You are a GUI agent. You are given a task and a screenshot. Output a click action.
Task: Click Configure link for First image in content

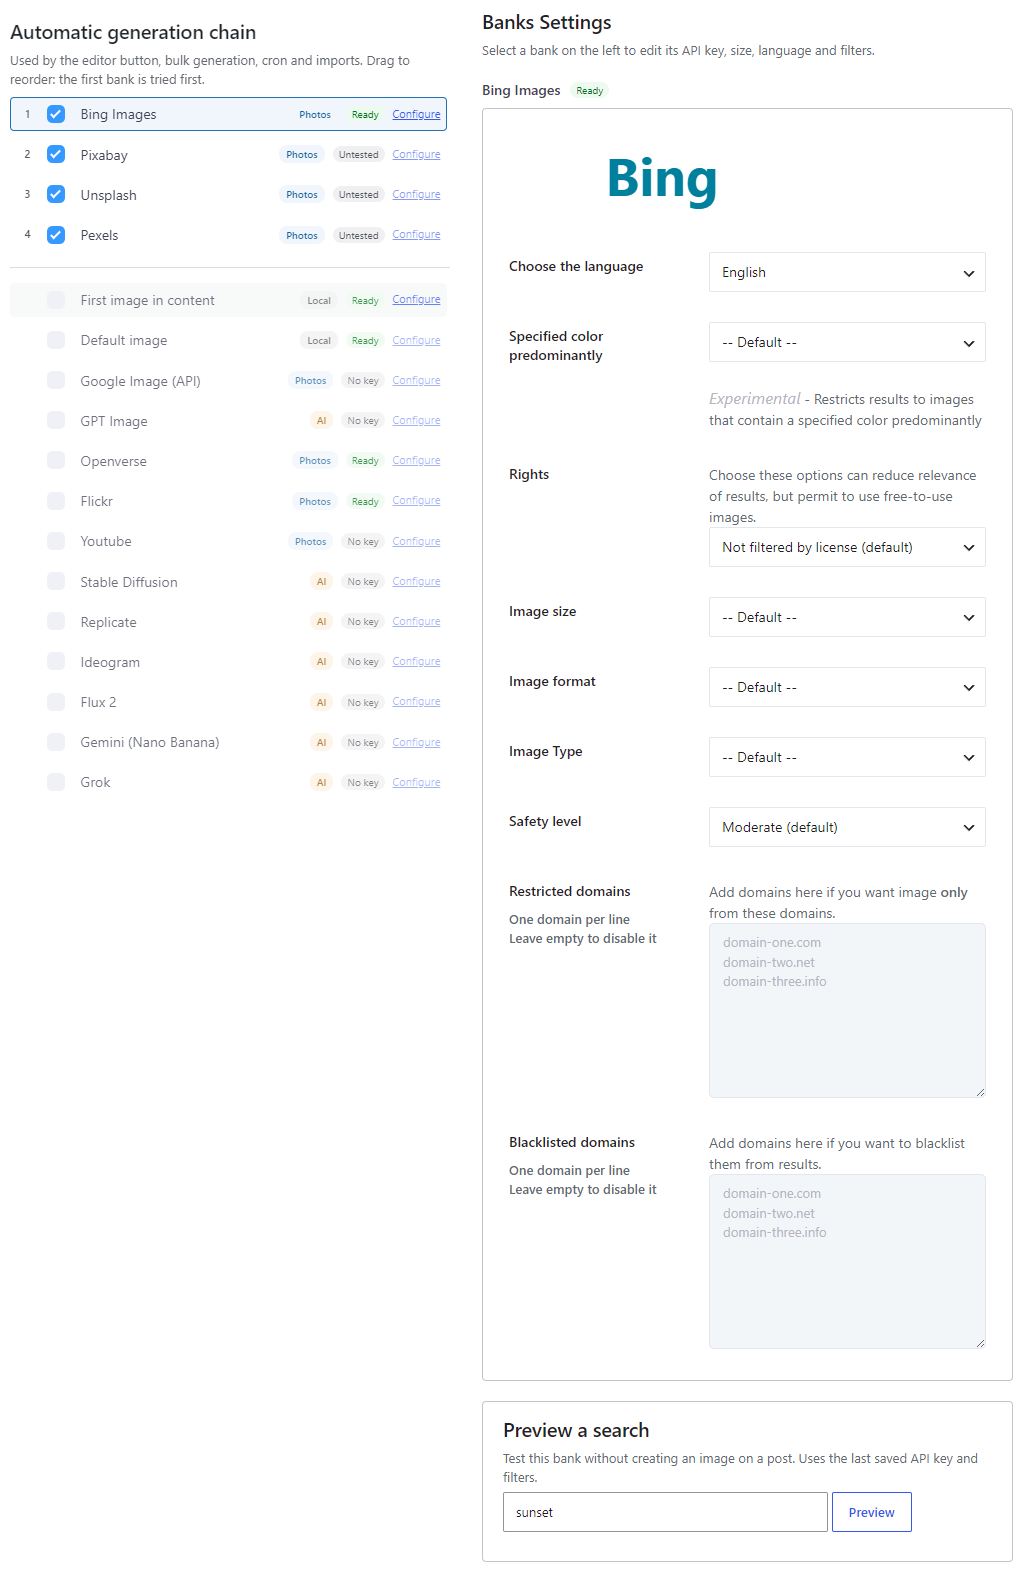(x=416, y=299)
